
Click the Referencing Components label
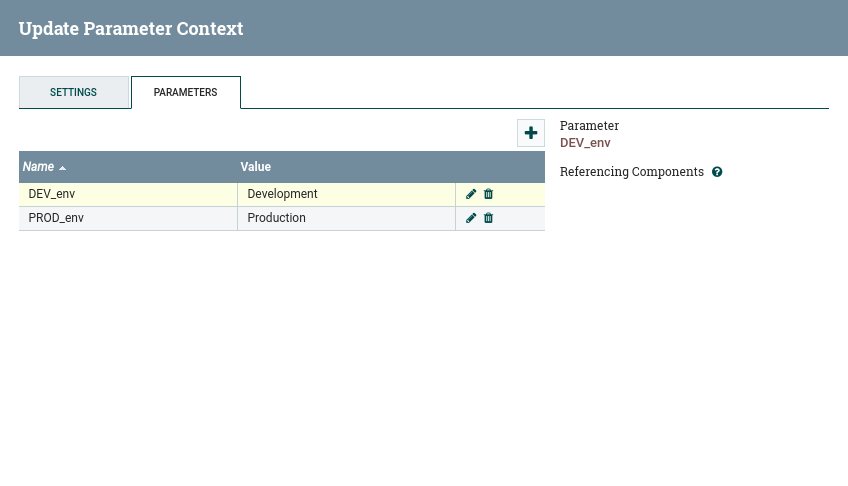point(632,172)
